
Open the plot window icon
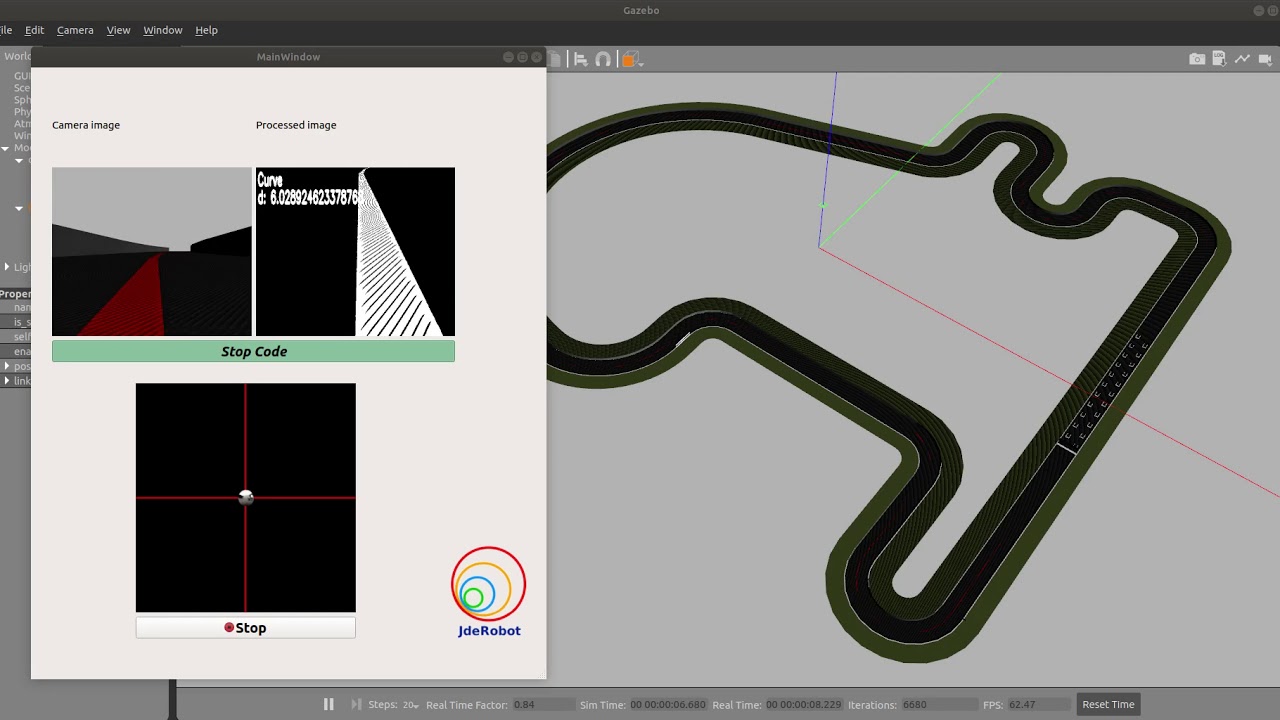click(x=1242, y=59)
